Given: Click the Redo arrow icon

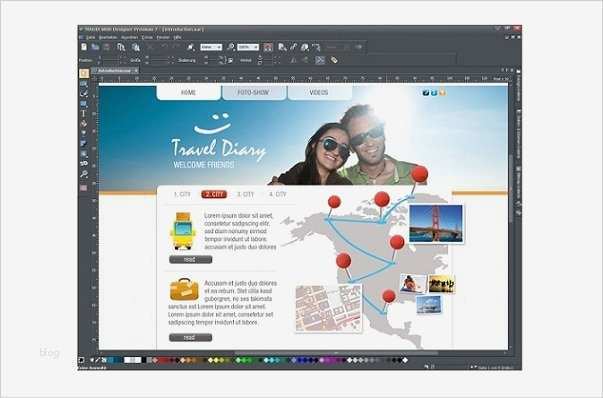Looking at the screenshot, I should (x=177, y=47).
